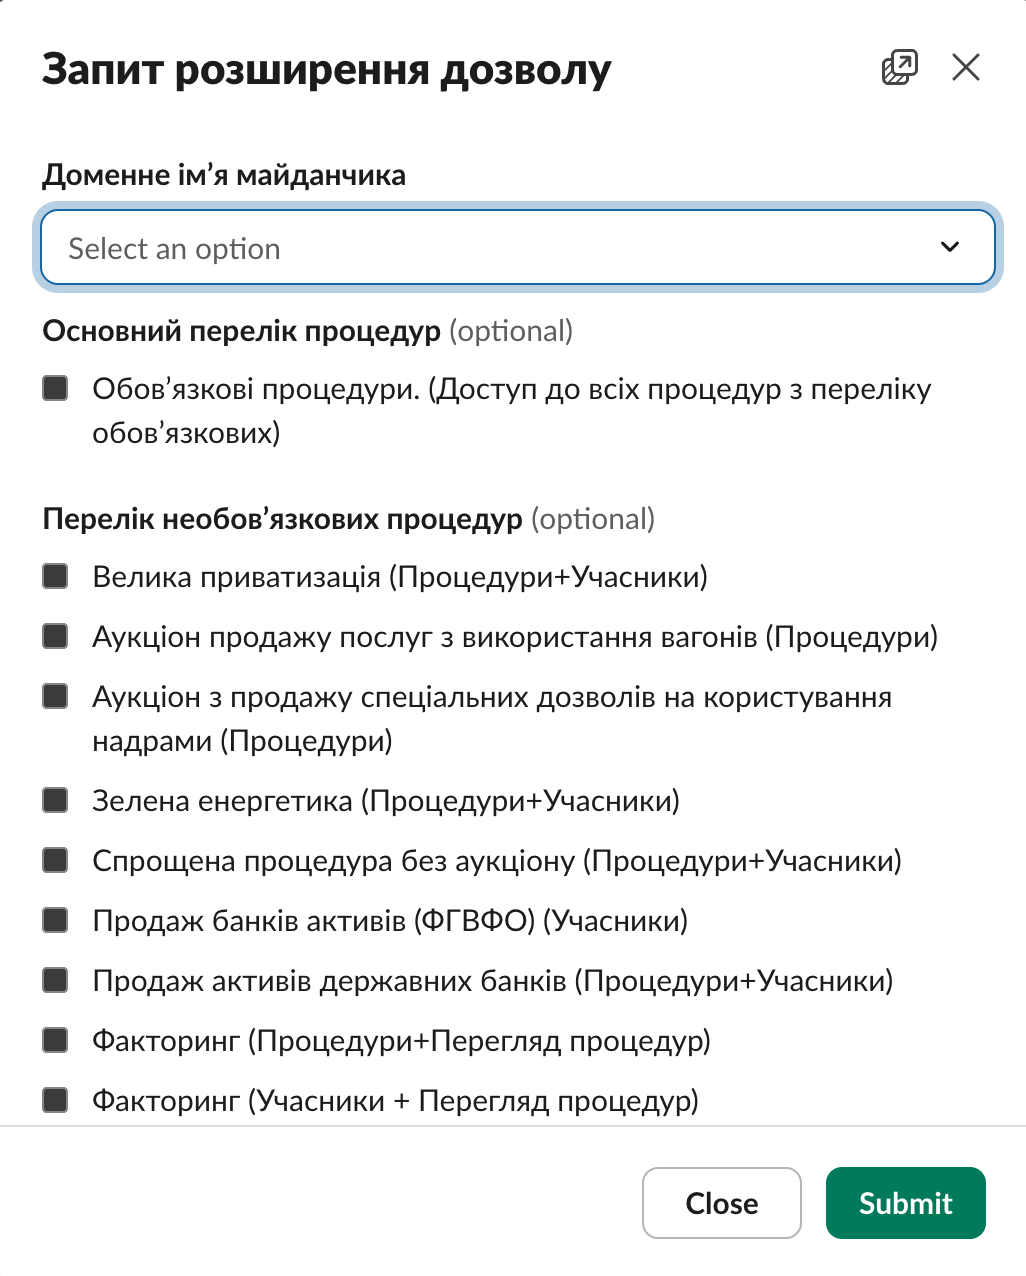Click the chevron arrow in the select field

(x=950, y=247)
